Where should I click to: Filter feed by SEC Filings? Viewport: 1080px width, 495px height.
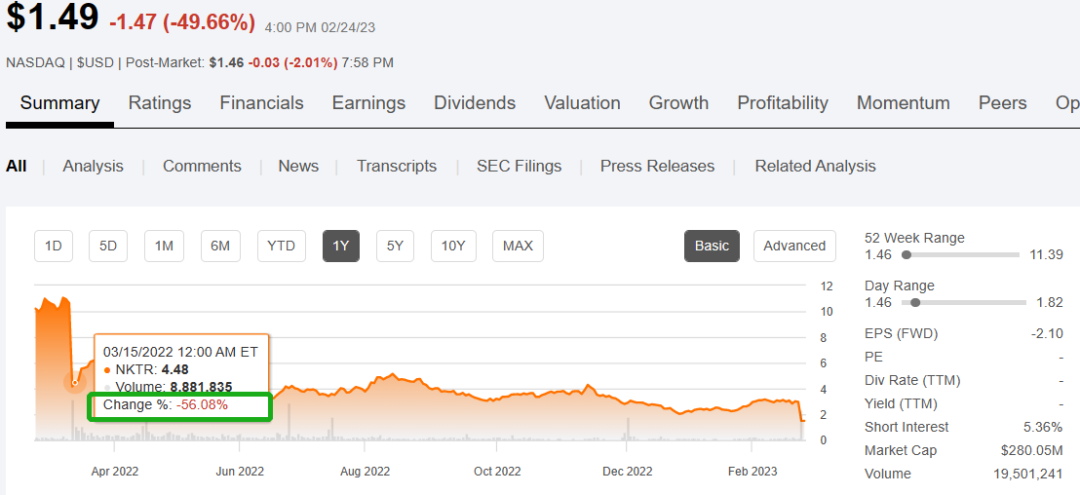tap(518, 166)
